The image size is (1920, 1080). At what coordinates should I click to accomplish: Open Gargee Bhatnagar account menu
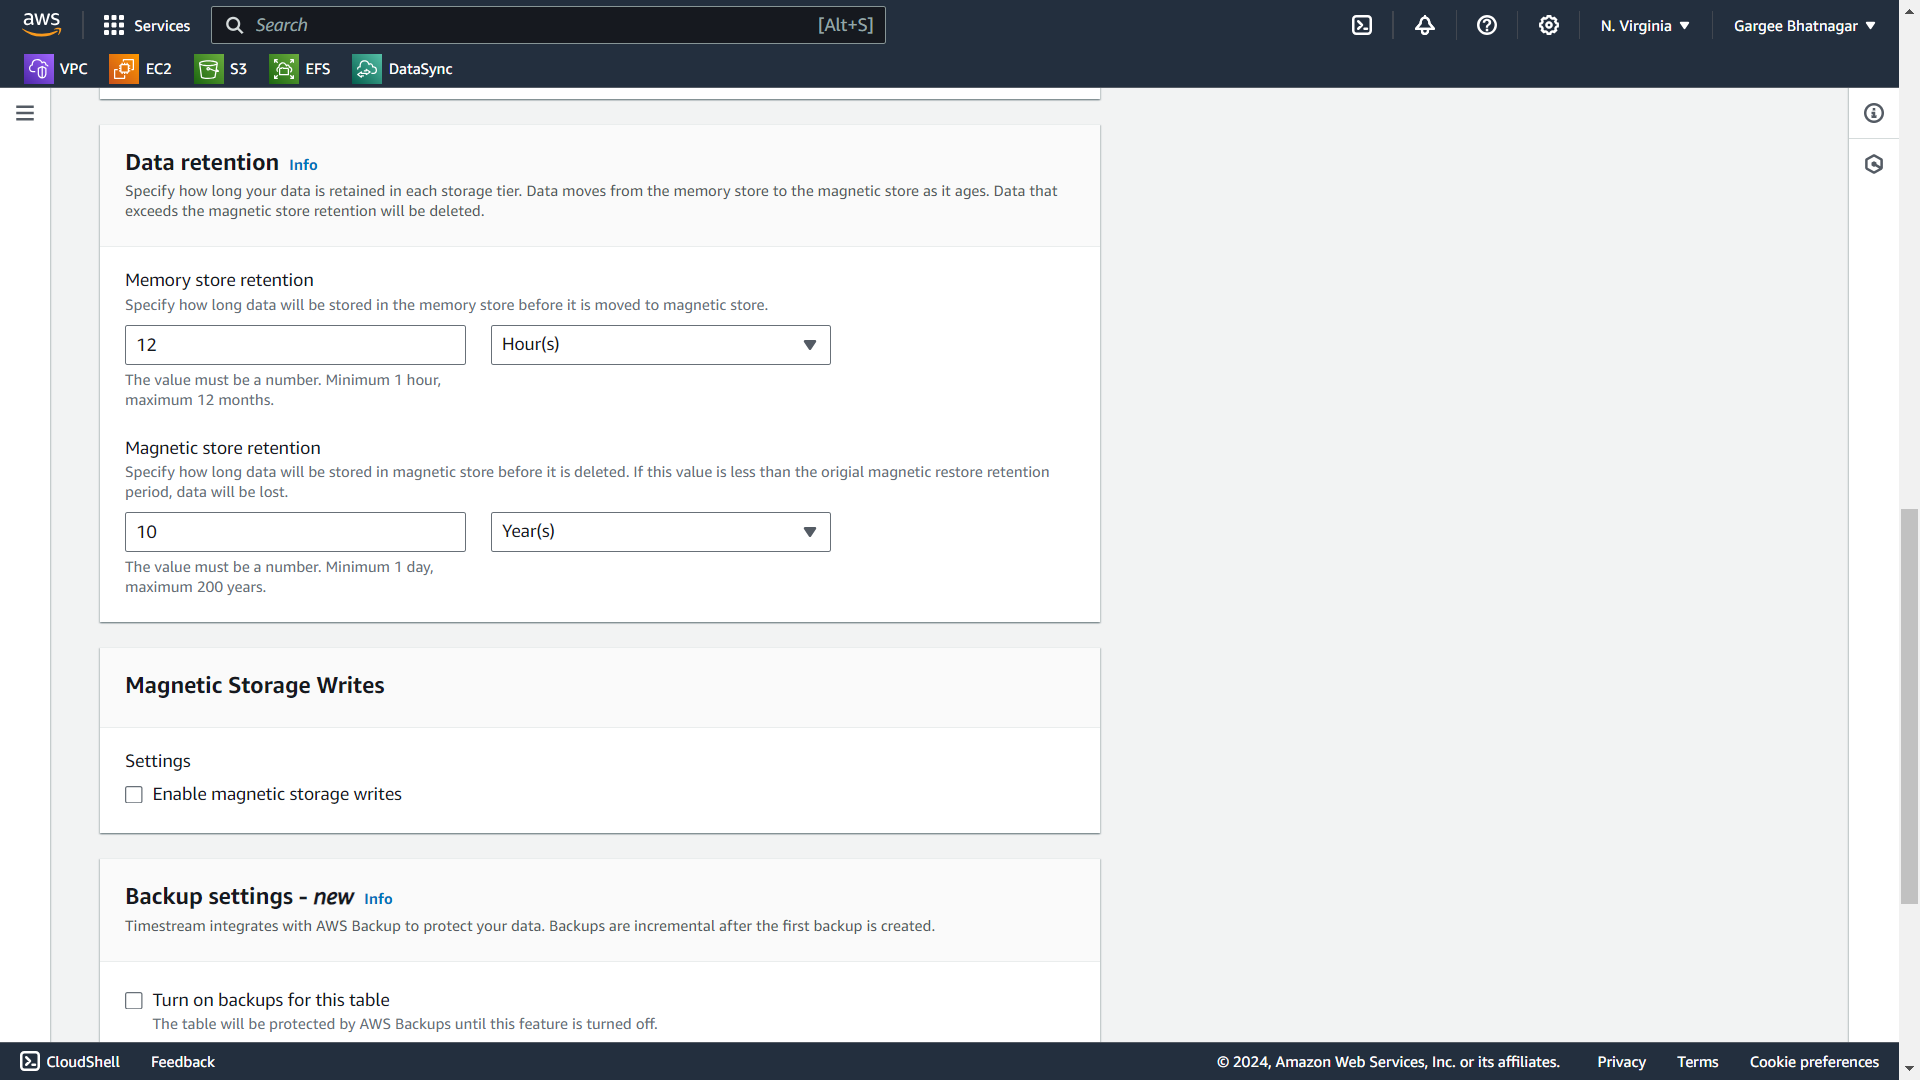pyautogui.click(x=1803, y=25)
